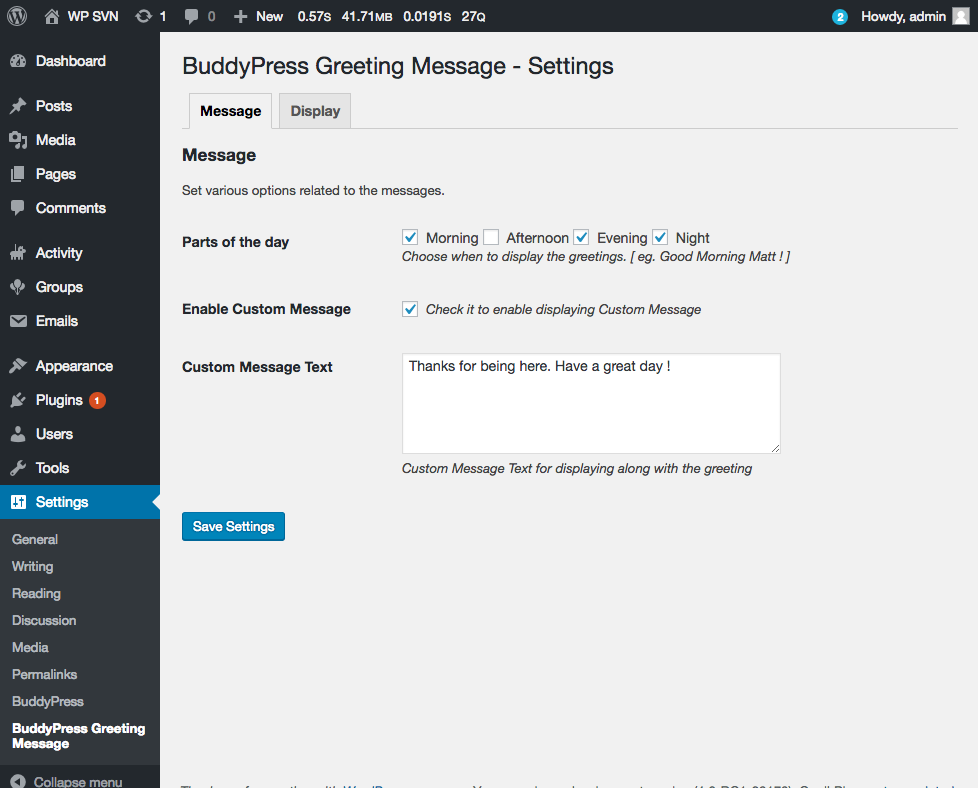Open Permalinks settings submenu
Image resolution: width=978 pixels, height=788 pixels.
(44, 674)
